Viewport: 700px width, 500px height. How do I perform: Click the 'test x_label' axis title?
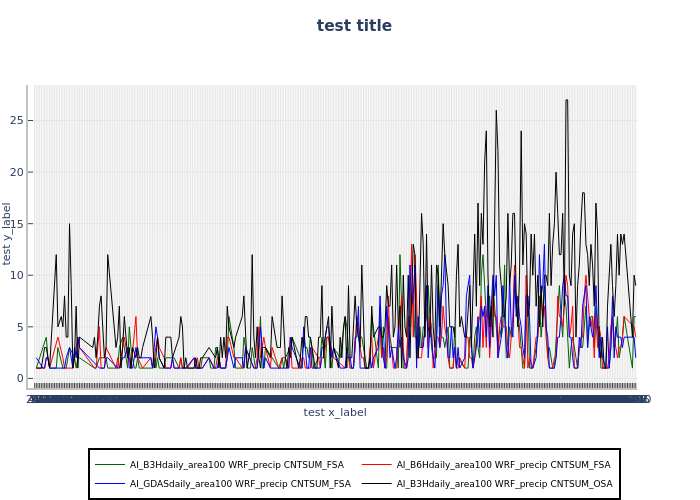point(335,412)
